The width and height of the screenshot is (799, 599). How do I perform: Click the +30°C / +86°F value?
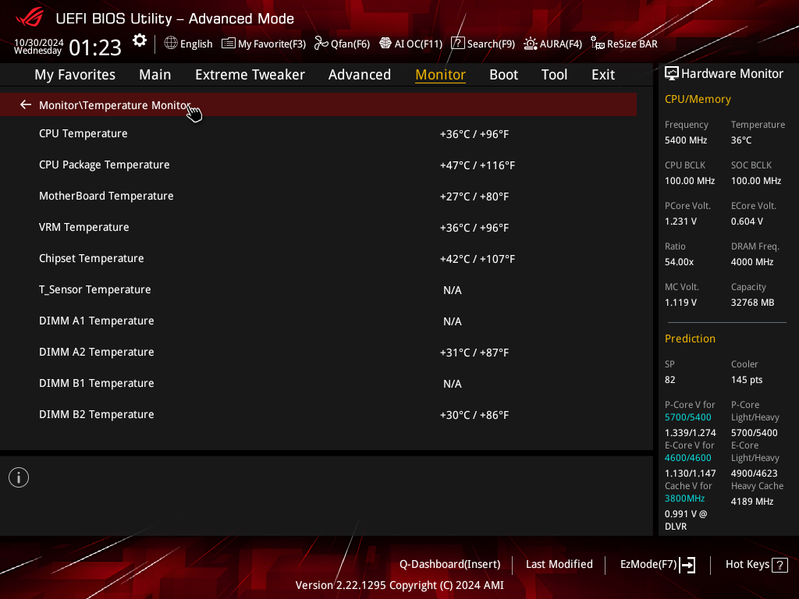(474, 415)
